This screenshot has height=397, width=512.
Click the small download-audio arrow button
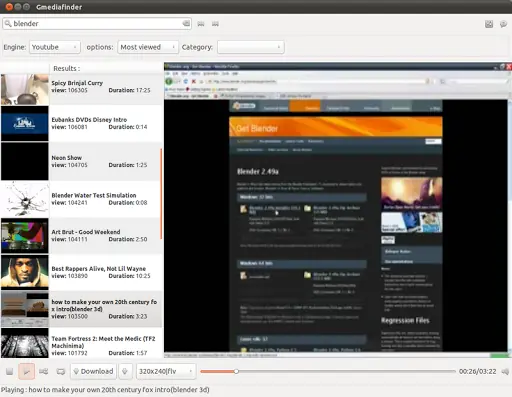(x=125, y=371)
